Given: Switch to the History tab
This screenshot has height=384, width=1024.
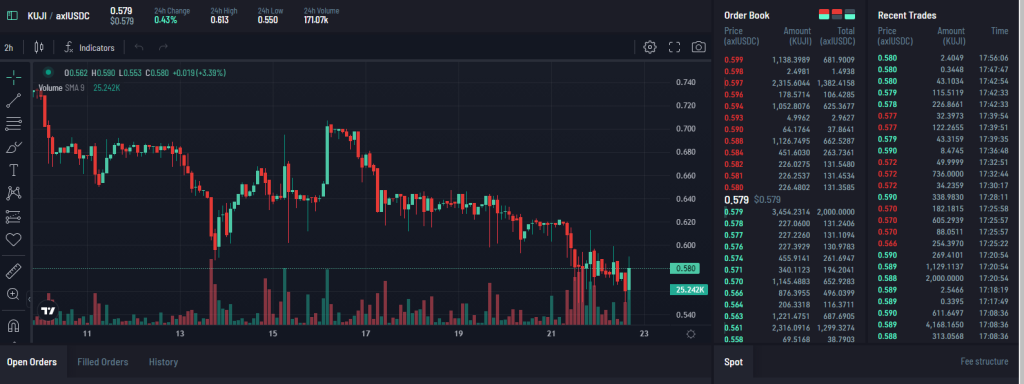Looking at the screenshot, I should click(163, 362).
